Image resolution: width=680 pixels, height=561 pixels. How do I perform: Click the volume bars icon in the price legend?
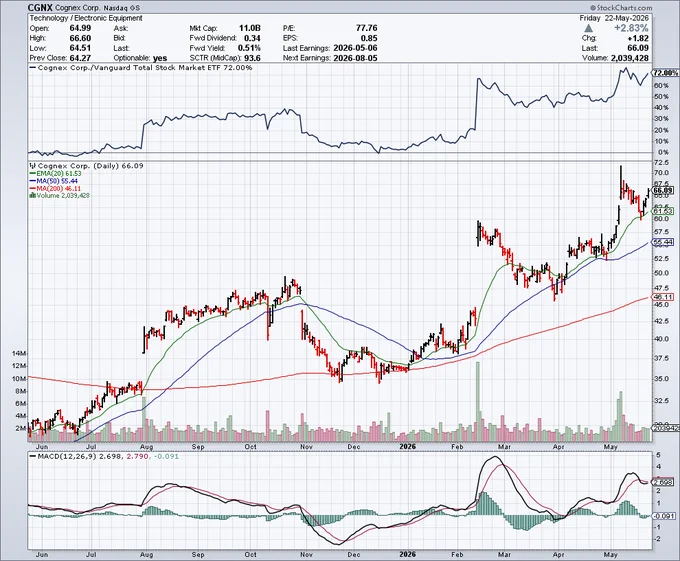32,196
